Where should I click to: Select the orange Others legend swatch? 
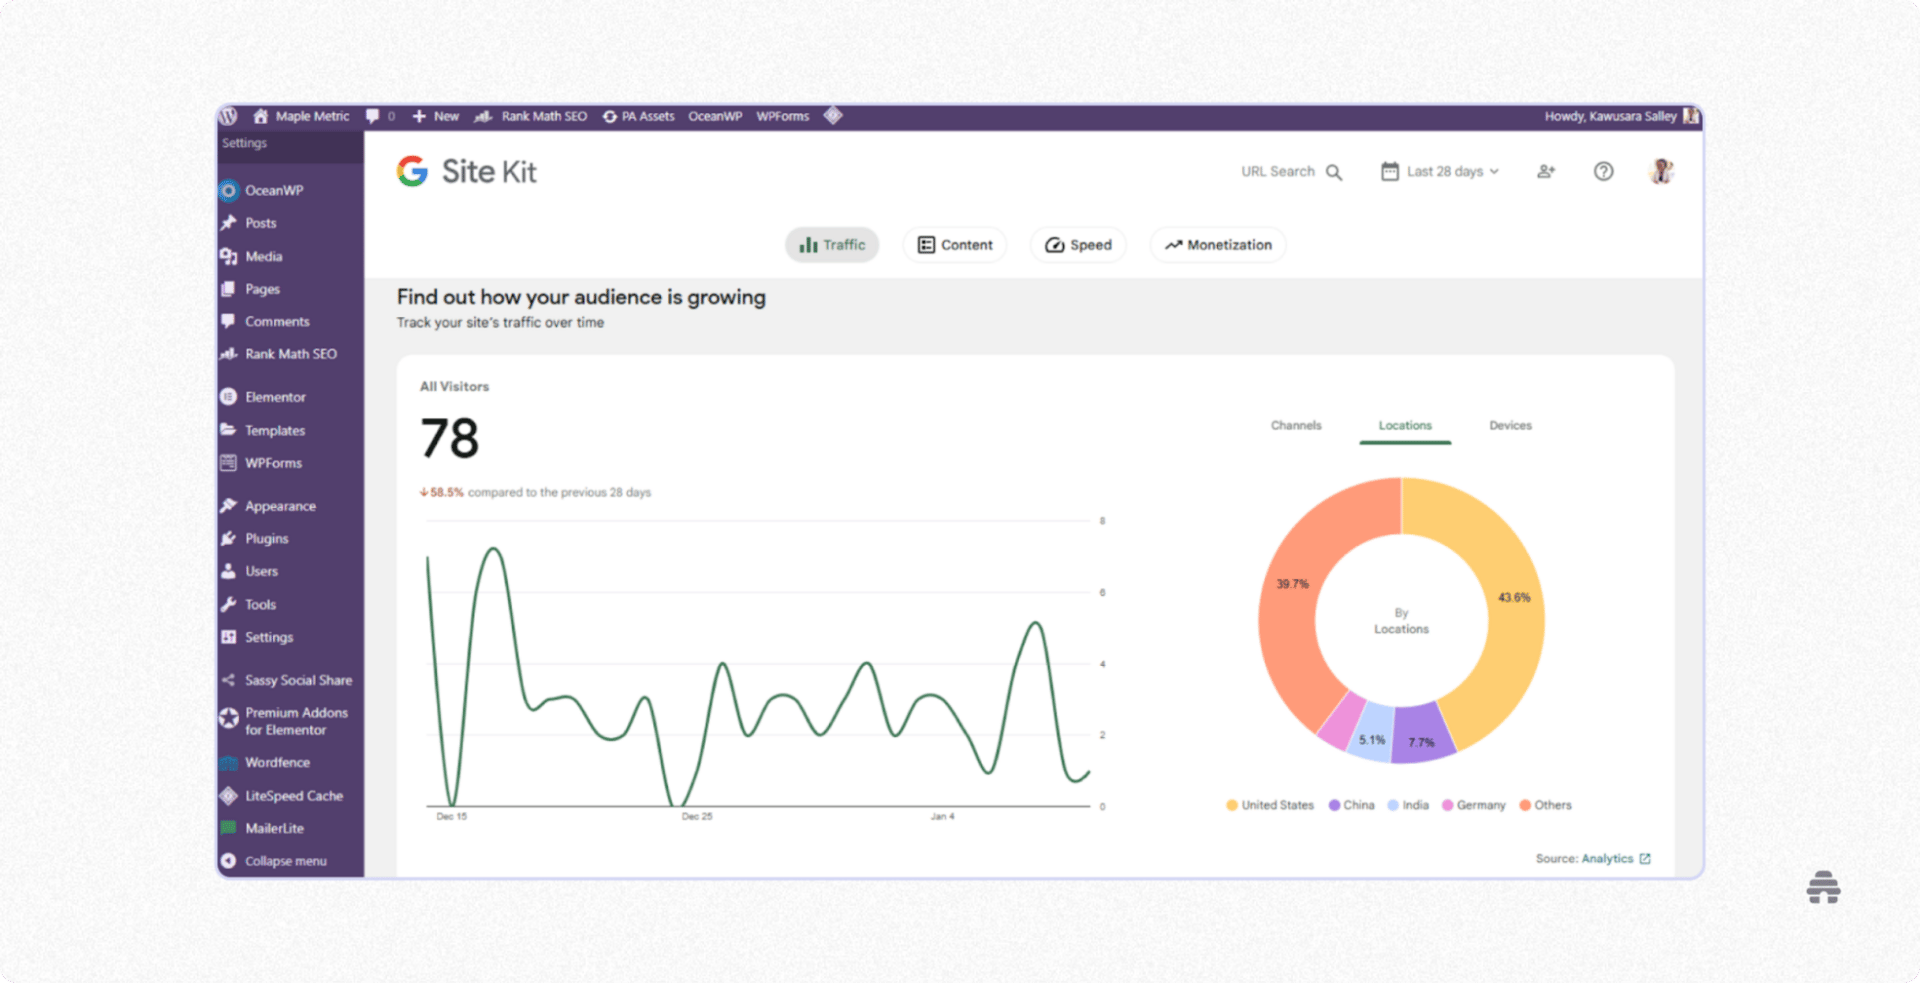tap(1524, 805)
